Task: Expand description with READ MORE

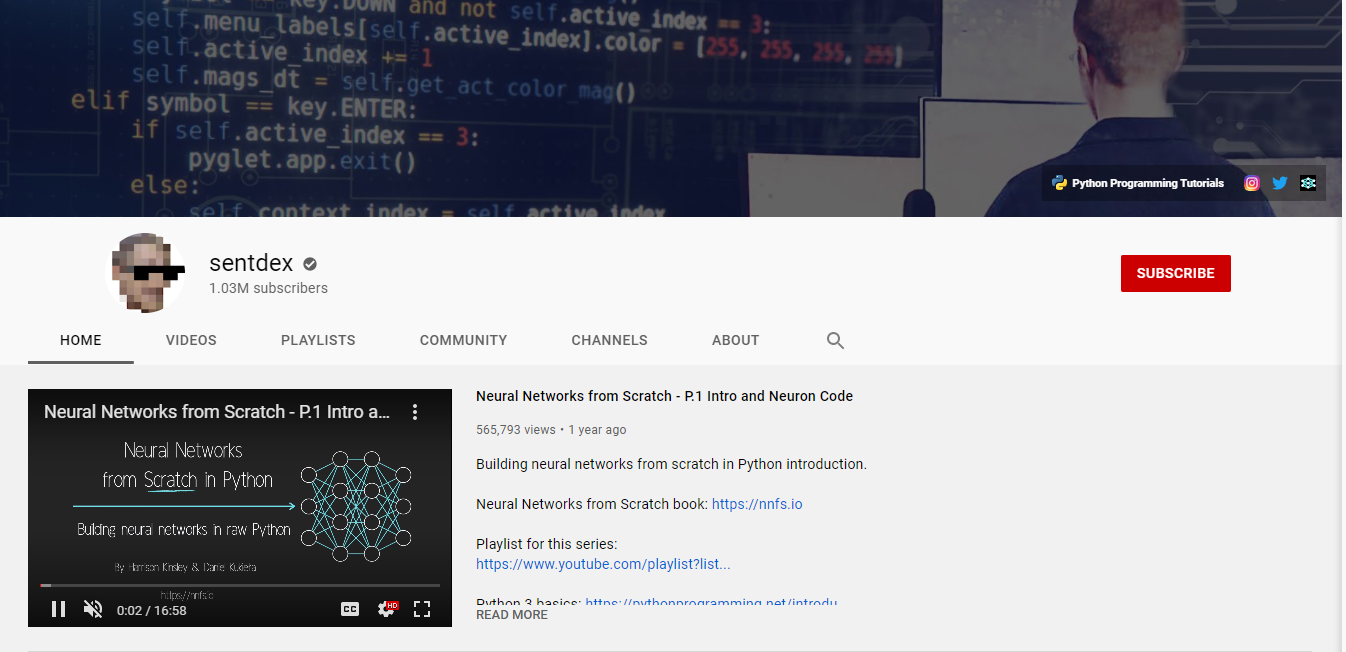Action: (x=512, y=615)
